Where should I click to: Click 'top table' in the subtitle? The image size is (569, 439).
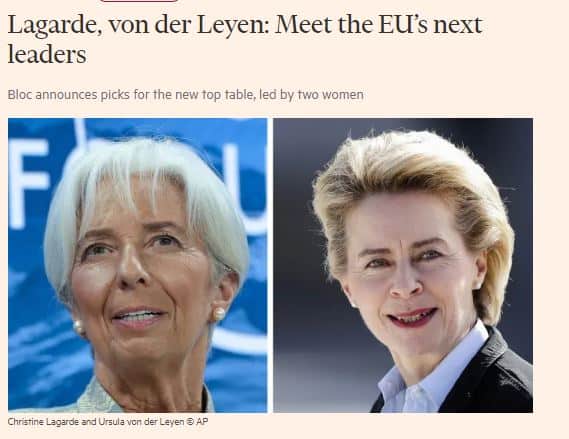tap(225, 95)
